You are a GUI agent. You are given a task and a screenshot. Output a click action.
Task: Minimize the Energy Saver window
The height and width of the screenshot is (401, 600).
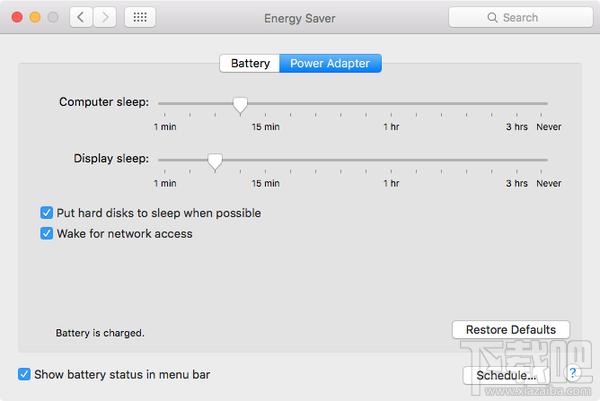click(x=35, y=17)
